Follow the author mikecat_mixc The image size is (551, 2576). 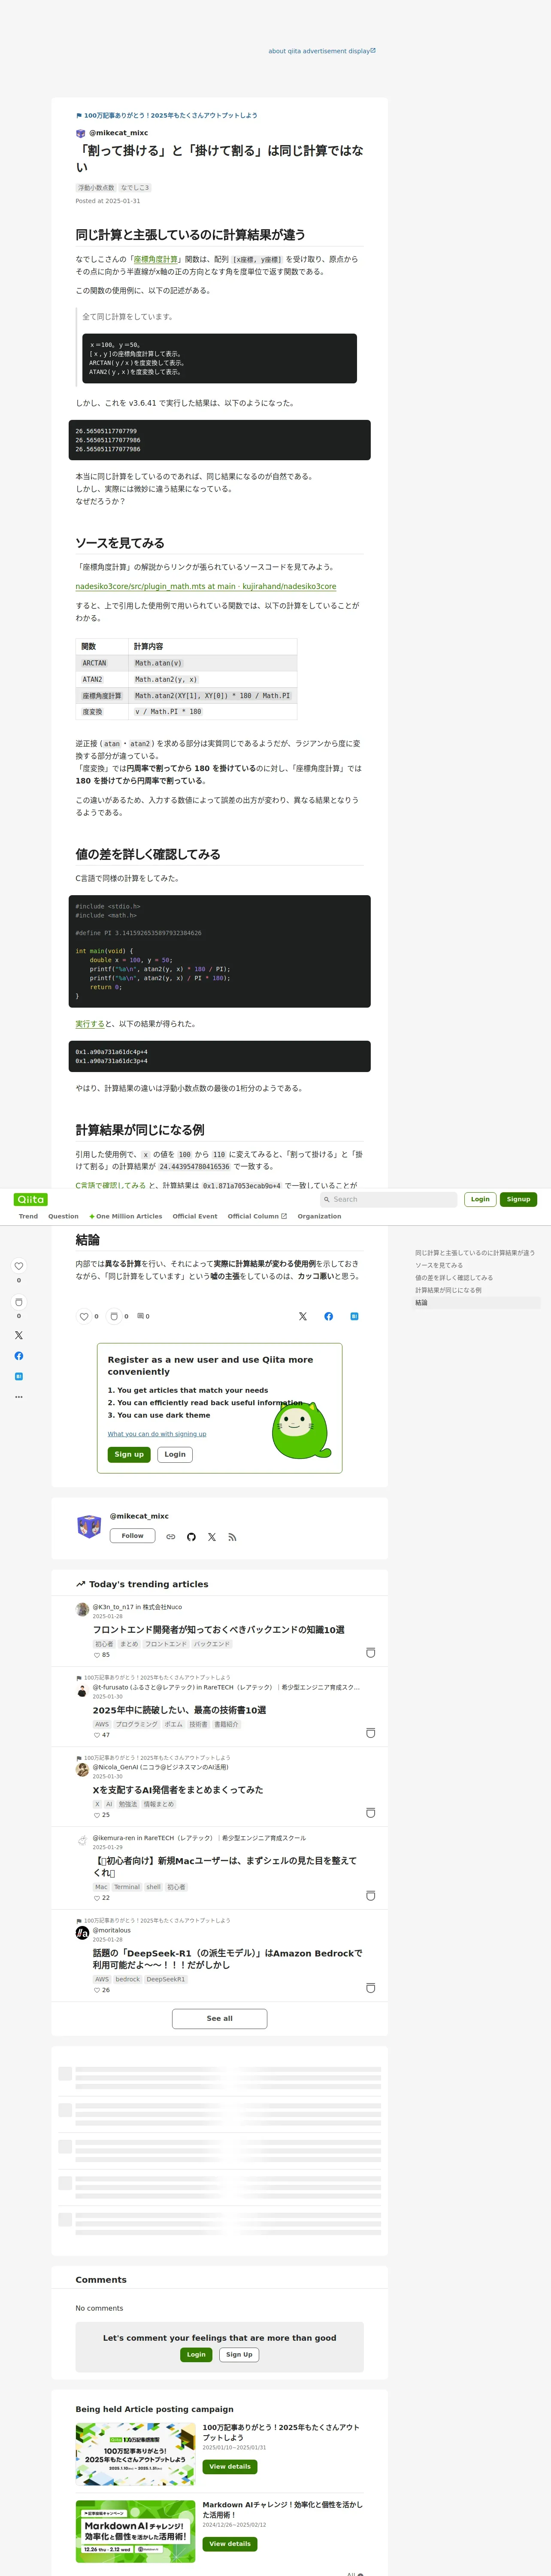tap(132, 1536)
